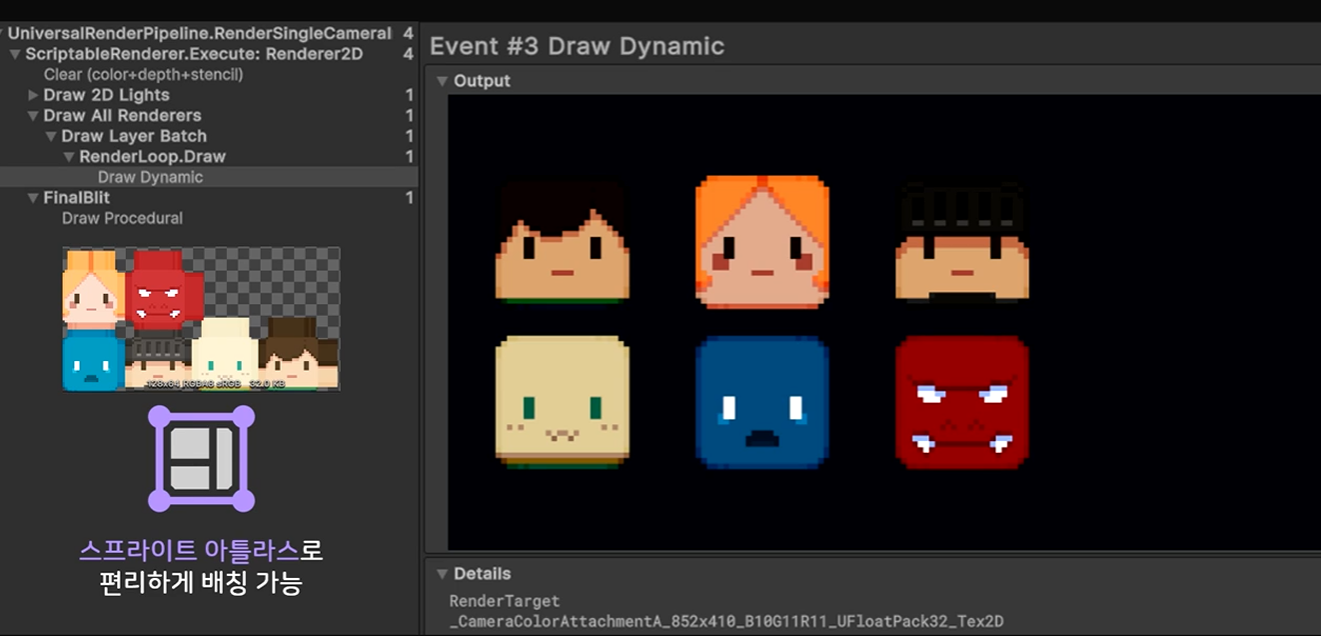Collapse the RenderLoop.Draw node
1321x636 pixels.
(69, 157)
